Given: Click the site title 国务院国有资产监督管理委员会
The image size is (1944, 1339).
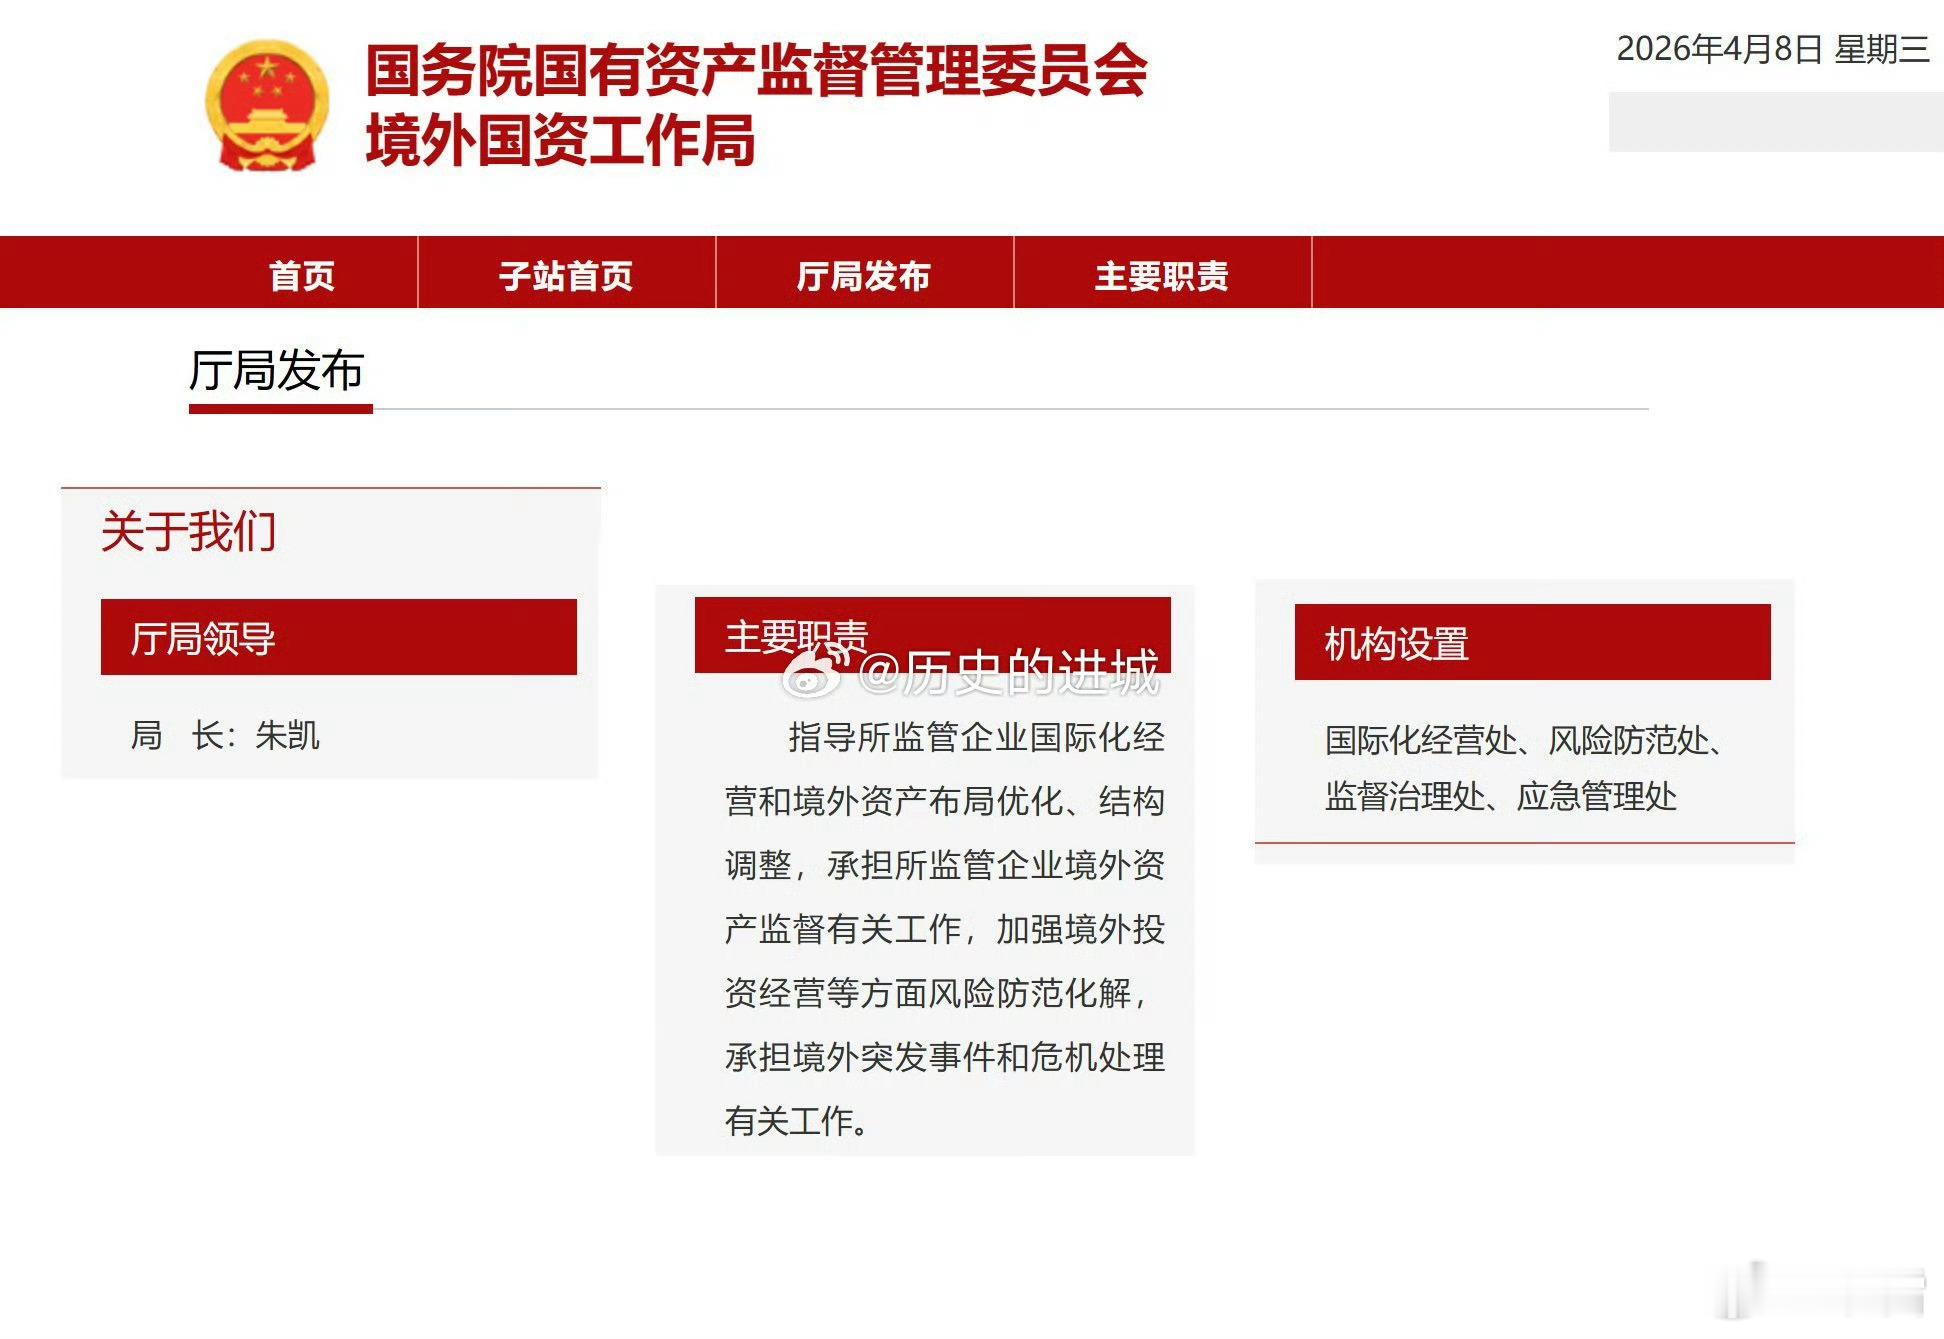Looking at the screenshot, I should tap(756, 71).
